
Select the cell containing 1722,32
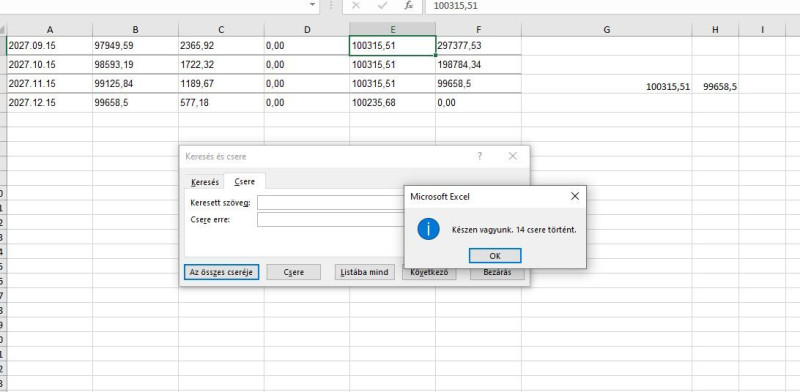point(221,65)
